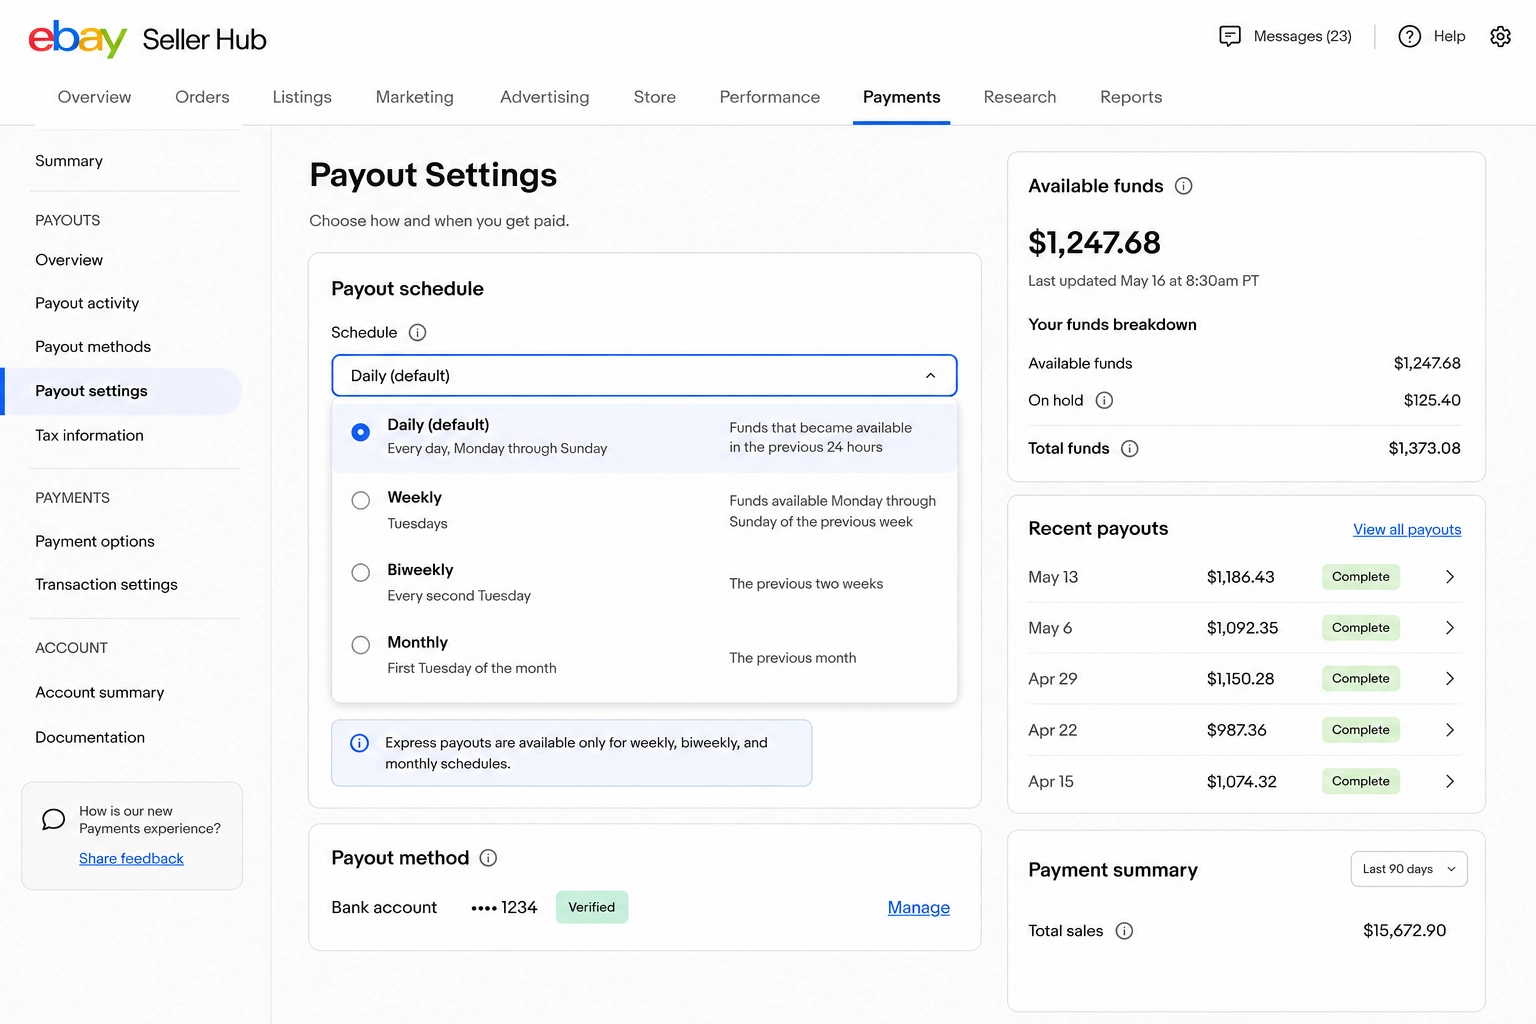Open Payouts Overview in the sidebar
Image resolution: width=1536 pixels, height=1024 pixels.
coord(69,260)
